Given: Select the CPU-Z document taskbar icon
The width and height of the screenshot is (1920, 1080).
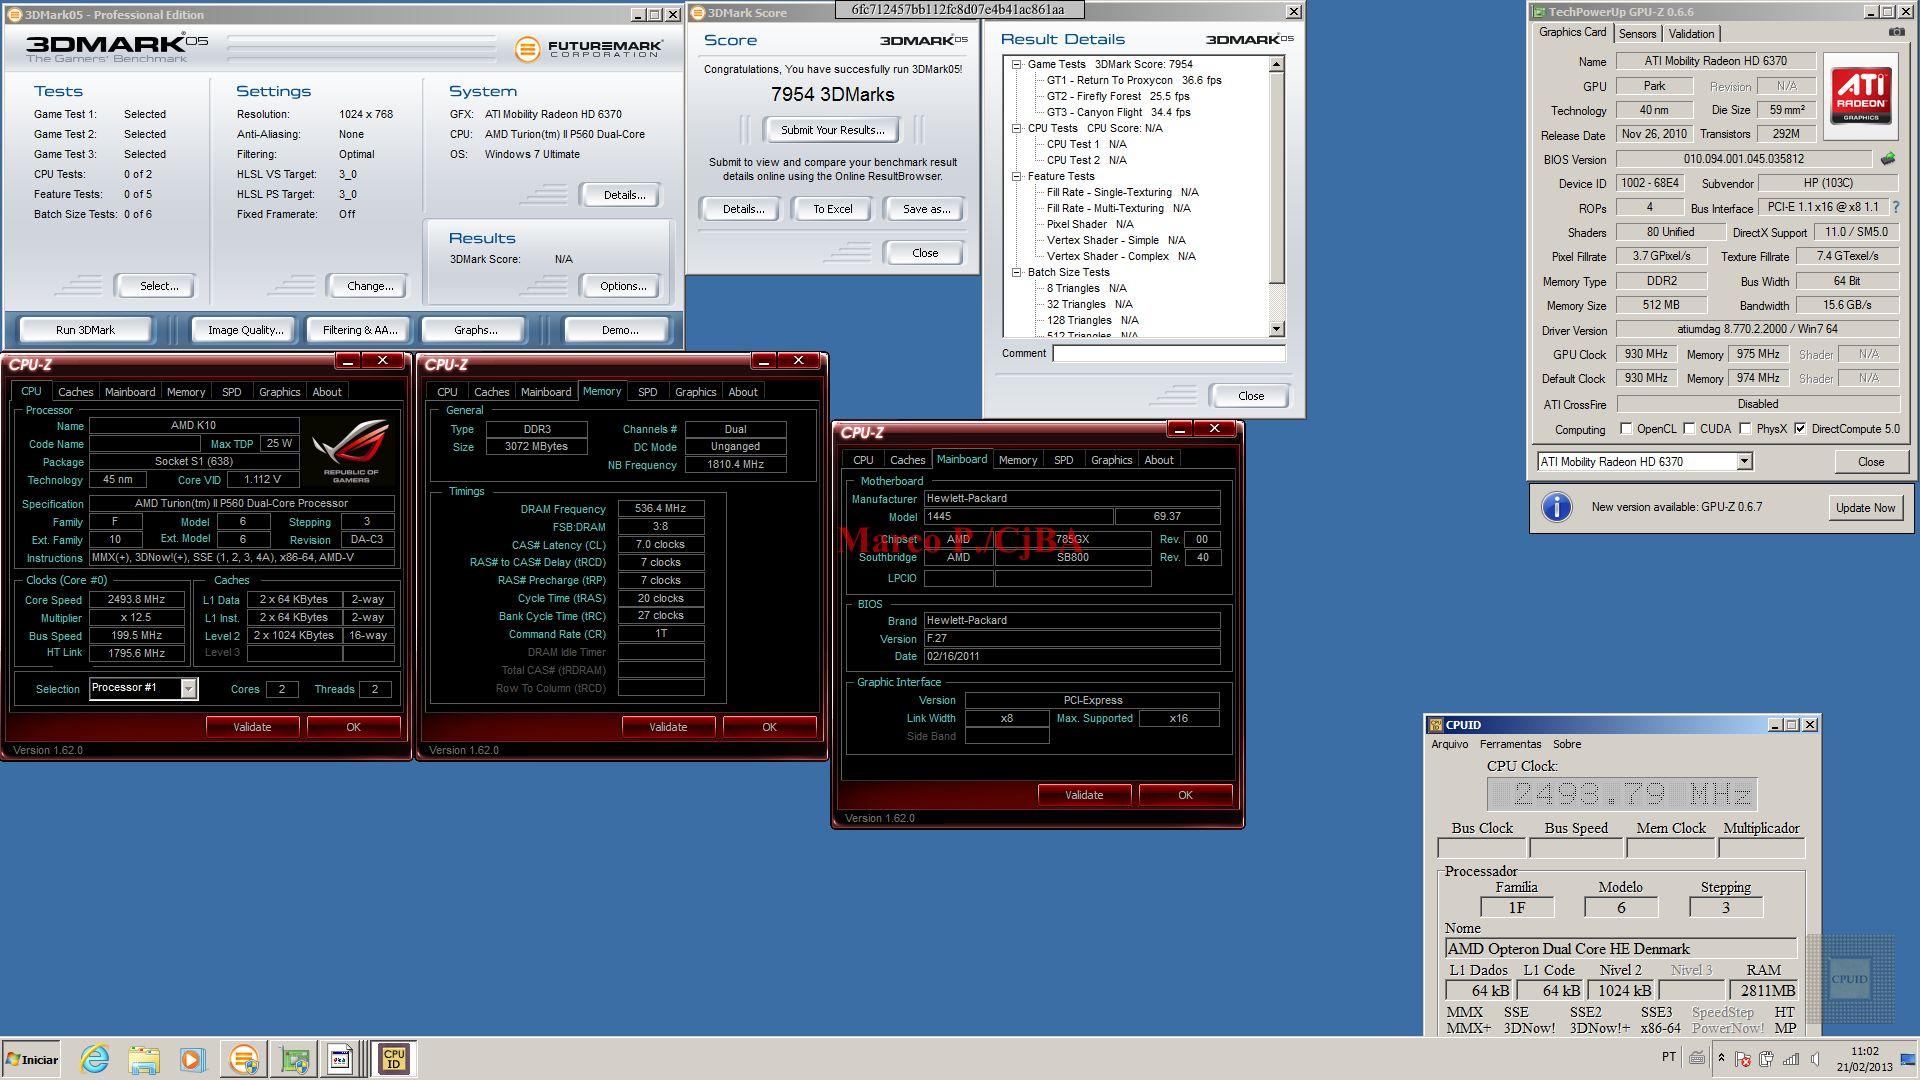Looking at the screenshot, I should pos(340,1059).
